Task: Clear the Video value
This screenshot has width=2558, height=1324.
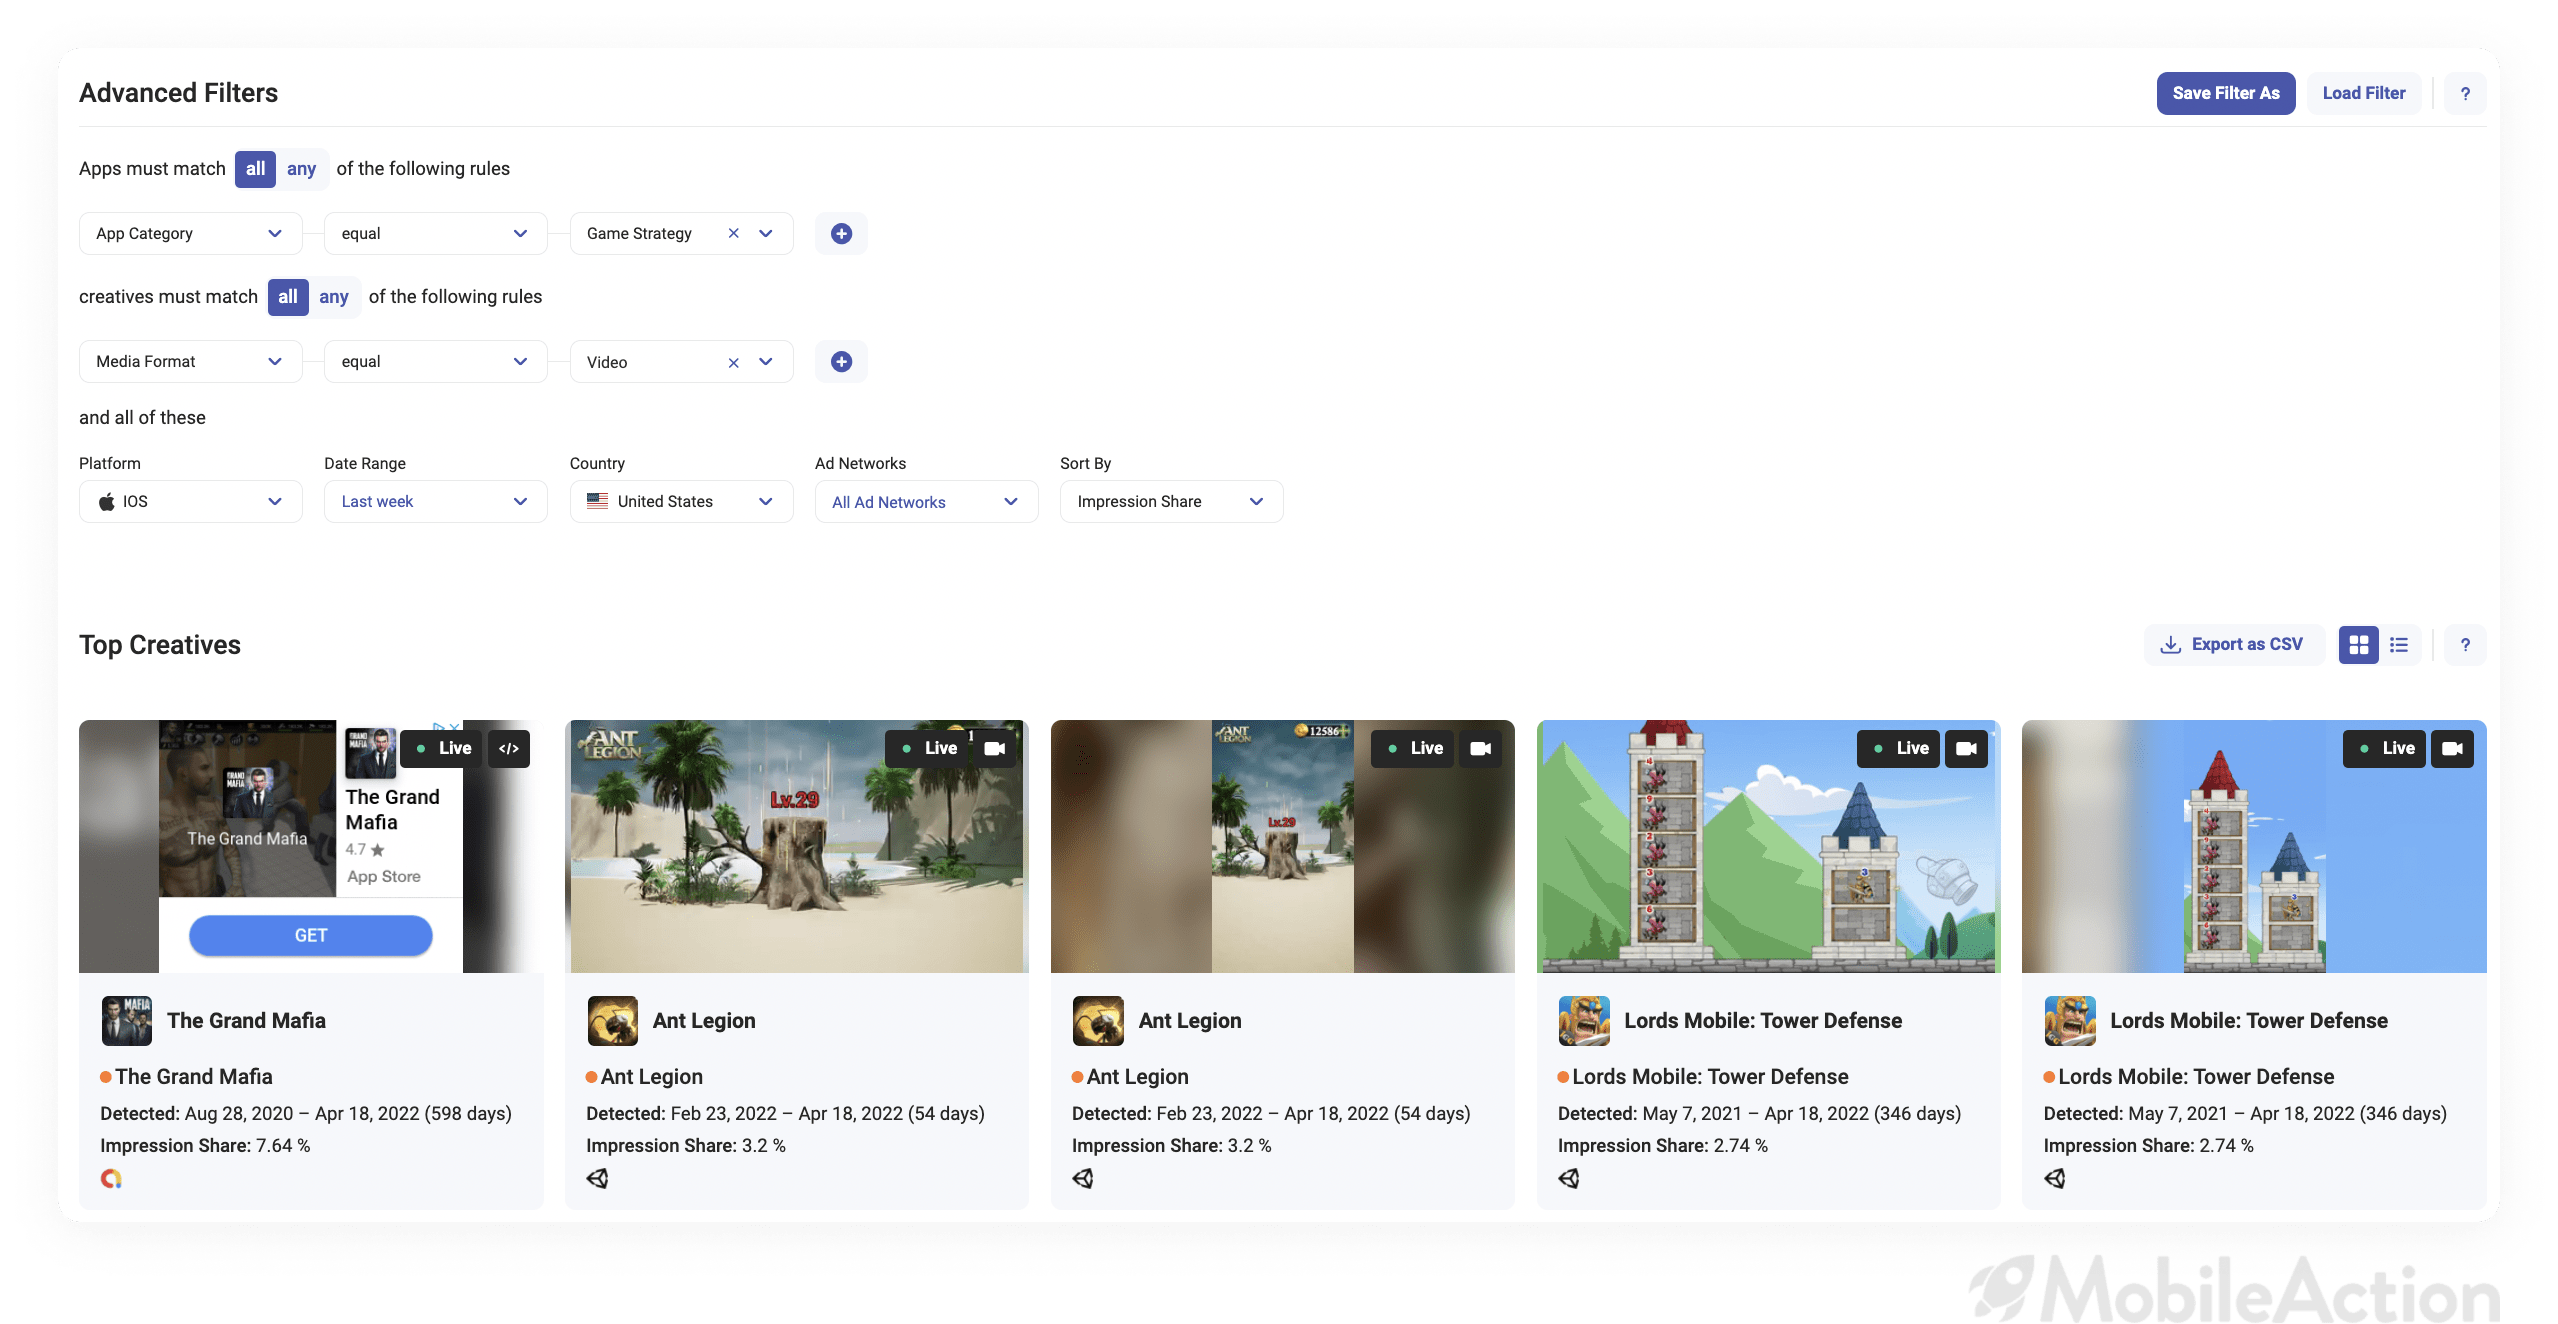Action: (x=733, y=362)
